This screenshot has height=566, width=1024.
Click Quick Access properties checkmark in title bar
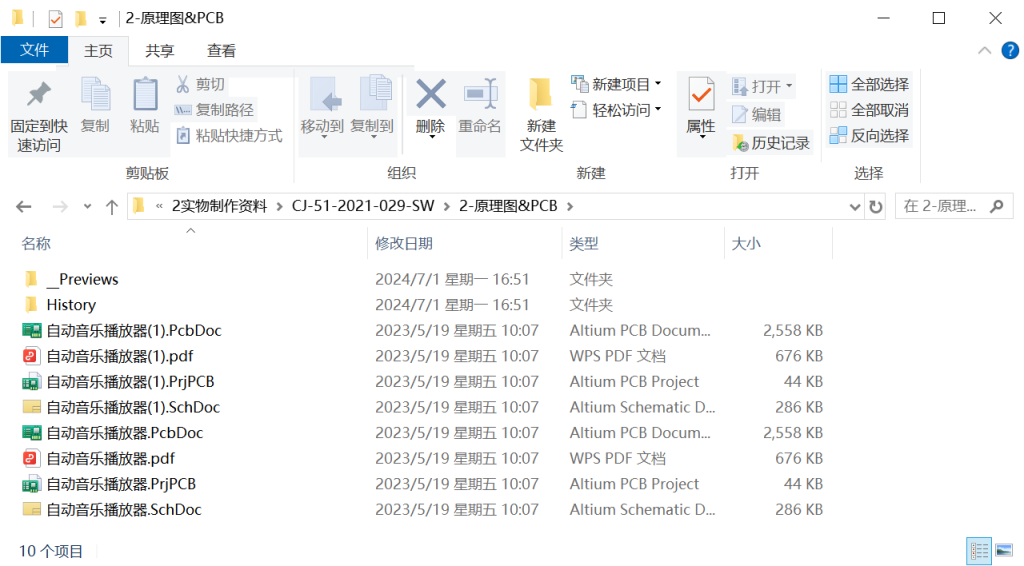(56, 19)
